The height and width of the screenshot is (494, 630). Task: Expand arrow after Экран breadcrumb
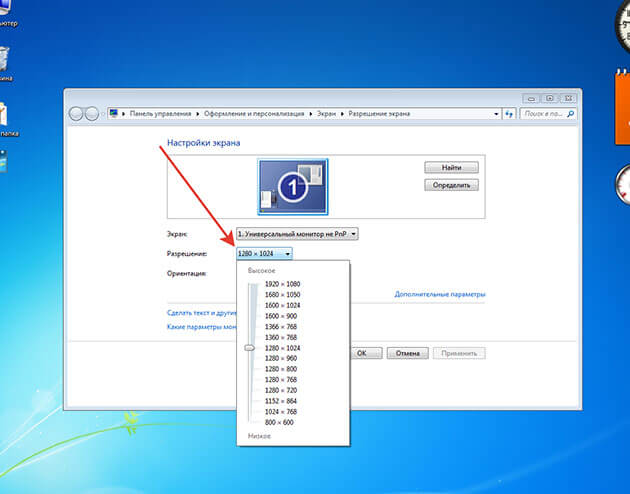click(342, 114)
